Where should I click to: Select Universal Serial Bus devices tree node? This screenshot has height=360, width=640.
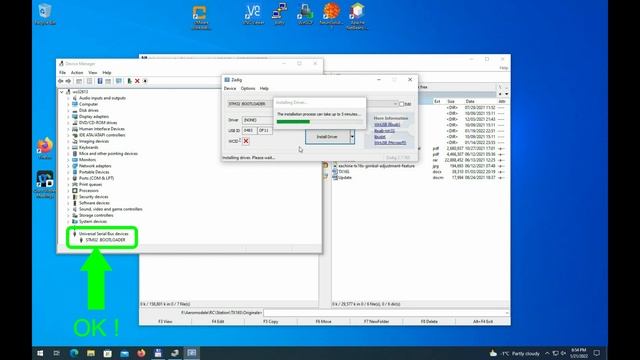point(103,234)
